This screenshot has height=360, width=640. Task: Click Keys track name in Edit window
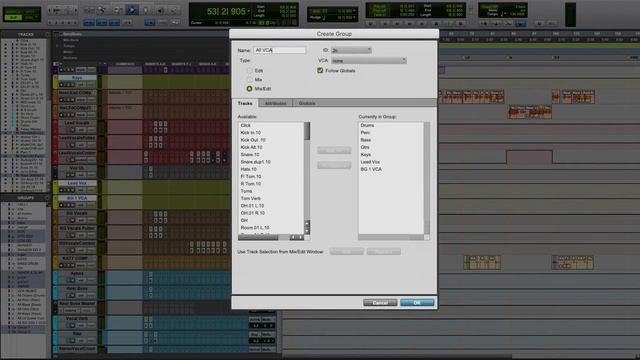coord(77,78)
